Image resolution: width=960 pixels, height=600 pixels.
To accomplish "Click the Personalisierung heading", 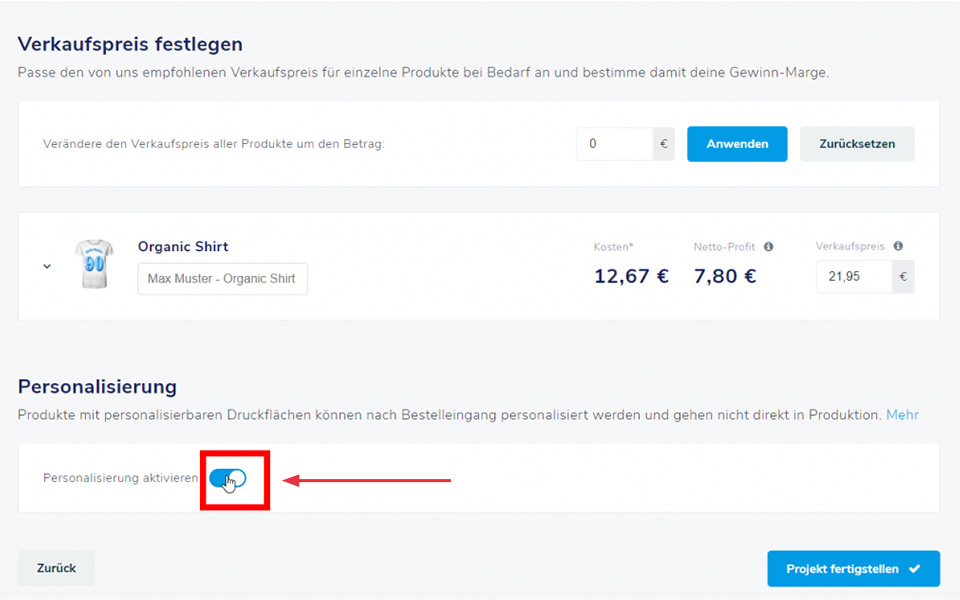I will tap(97, 386).
